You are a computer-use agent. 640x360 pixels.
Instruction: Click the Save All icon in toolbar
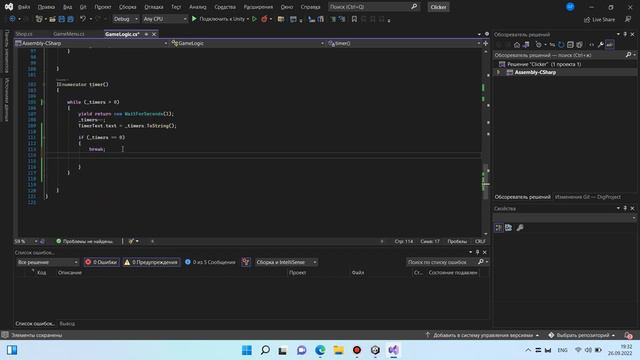pos(70,19)
